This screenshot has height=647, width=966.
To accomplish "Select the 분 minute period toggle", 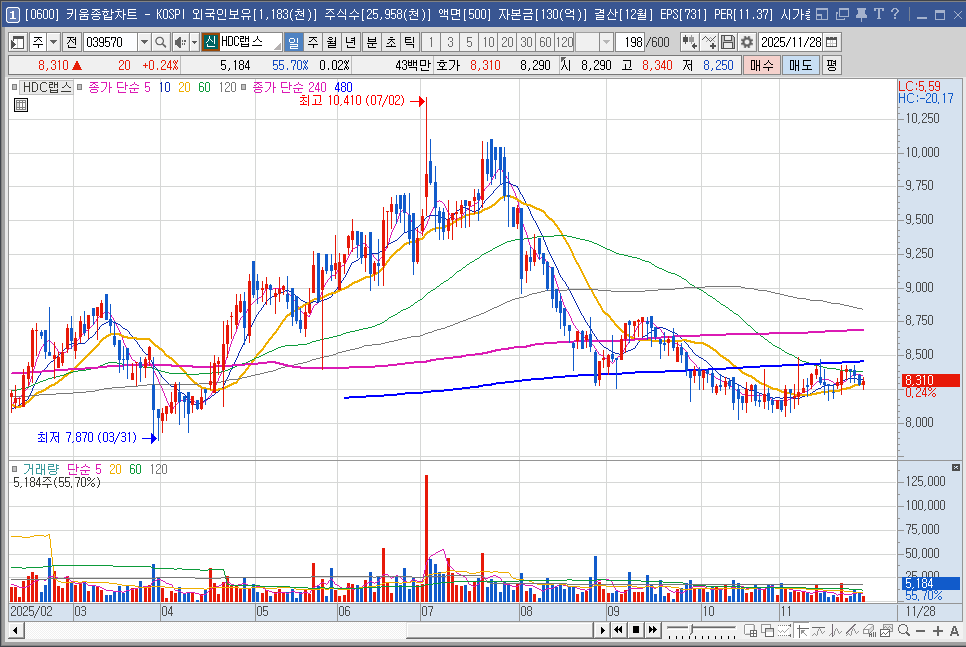I will point(372,42).
